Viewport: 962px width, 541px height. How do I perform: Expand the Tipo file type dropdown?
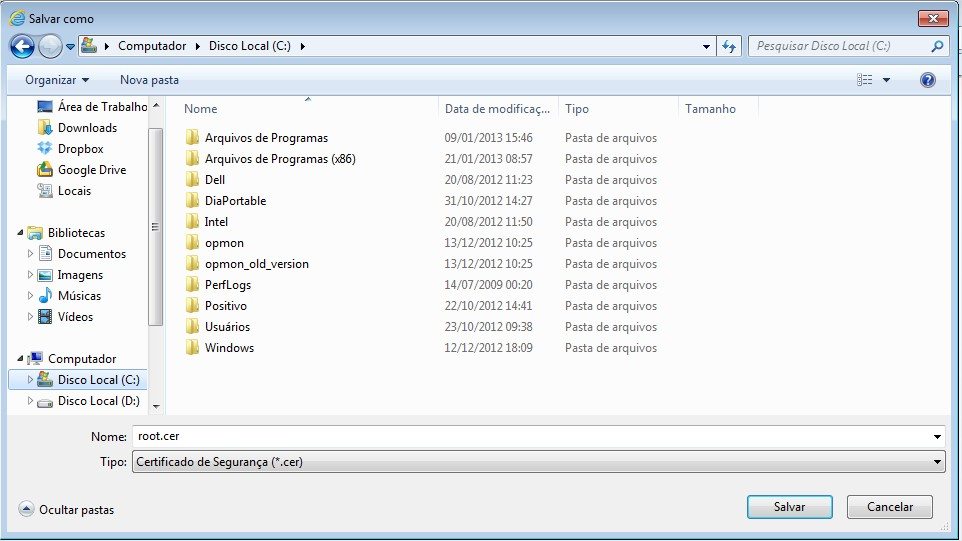(936, 462)
